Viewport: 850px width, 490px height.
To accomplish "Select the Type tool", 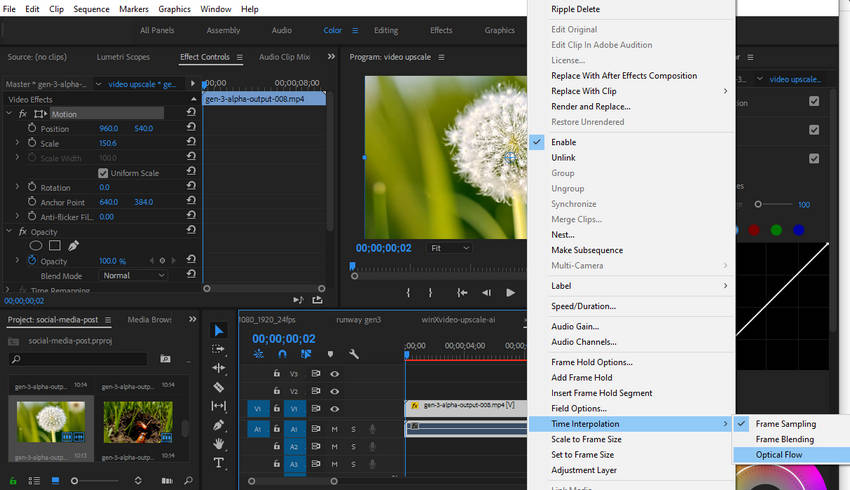I will click(x=218, y=462).
